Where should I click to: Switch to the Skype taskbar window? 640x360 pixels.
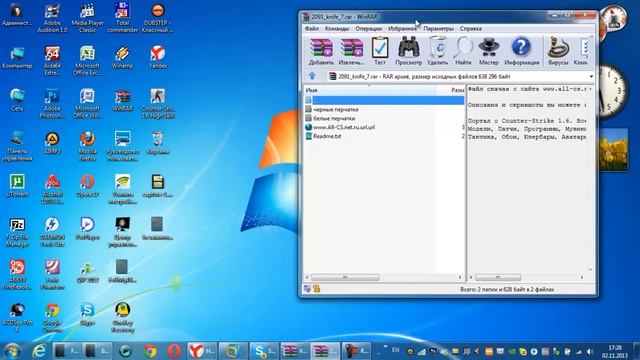click(x=264, y=351)
